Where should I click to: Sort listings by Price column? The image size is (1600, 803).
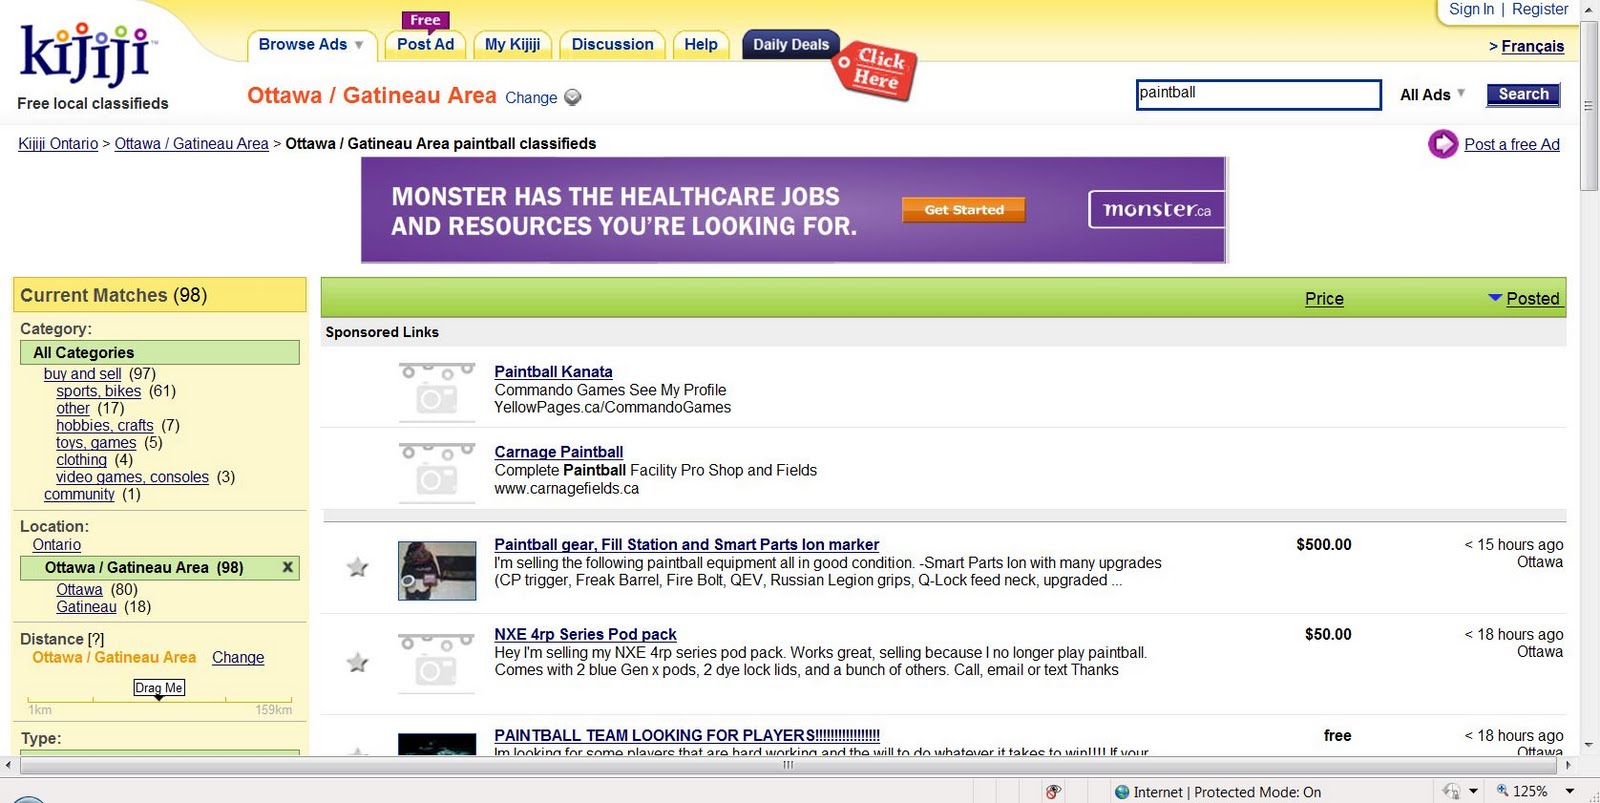[x=1324, y=298]
